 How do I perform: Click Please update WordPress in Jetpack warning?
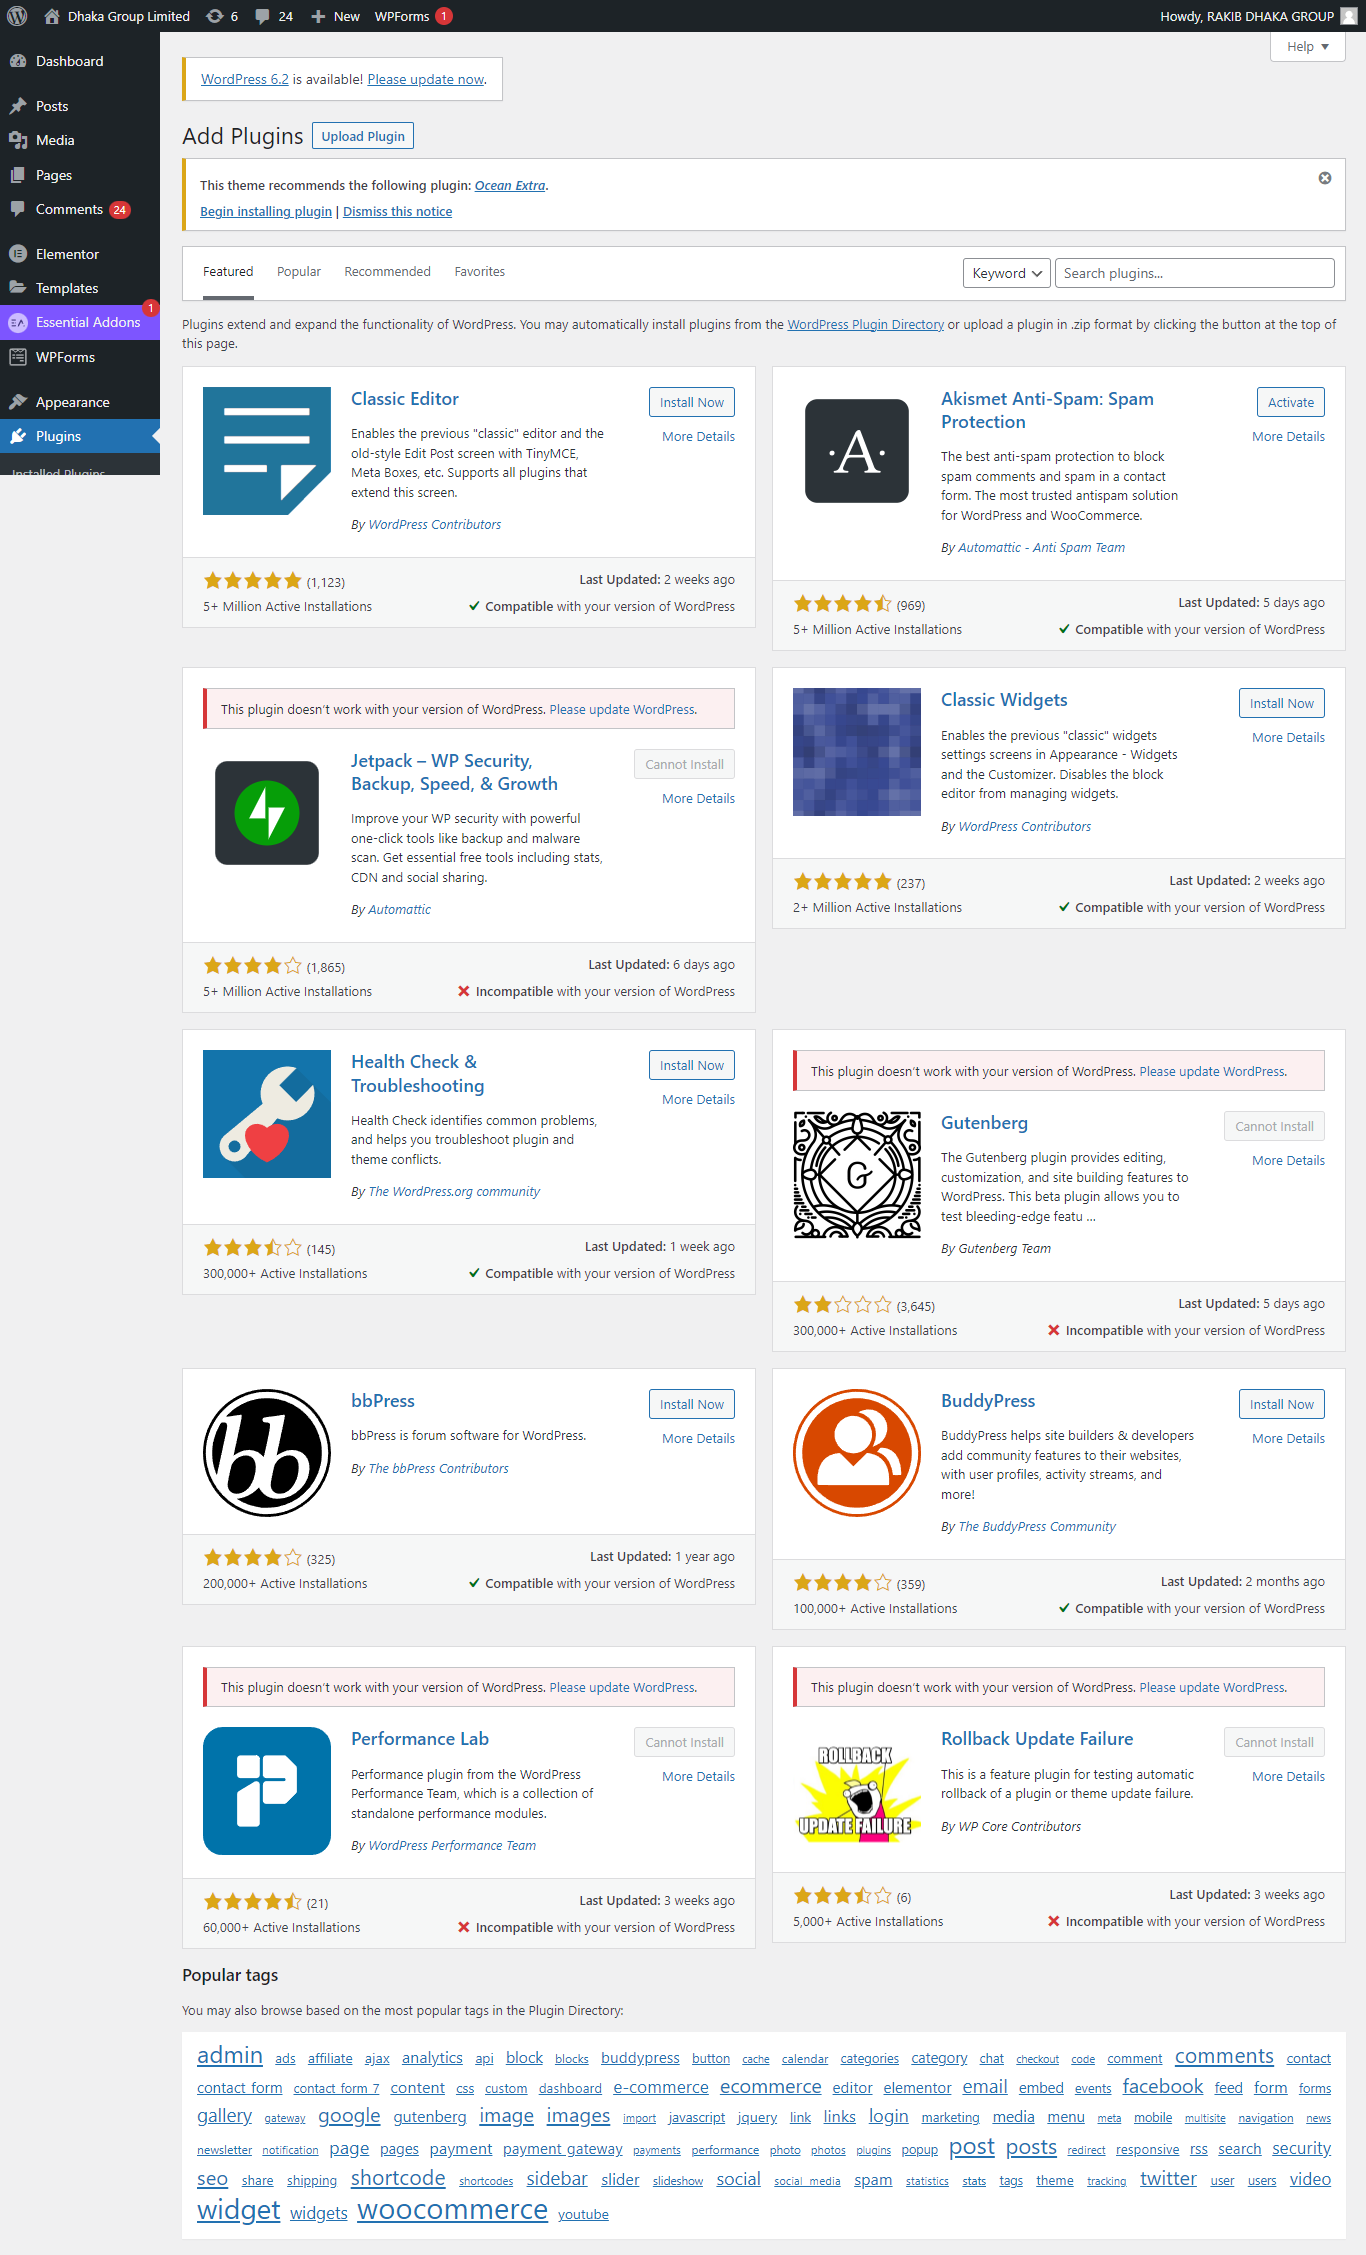coord(622,710)
